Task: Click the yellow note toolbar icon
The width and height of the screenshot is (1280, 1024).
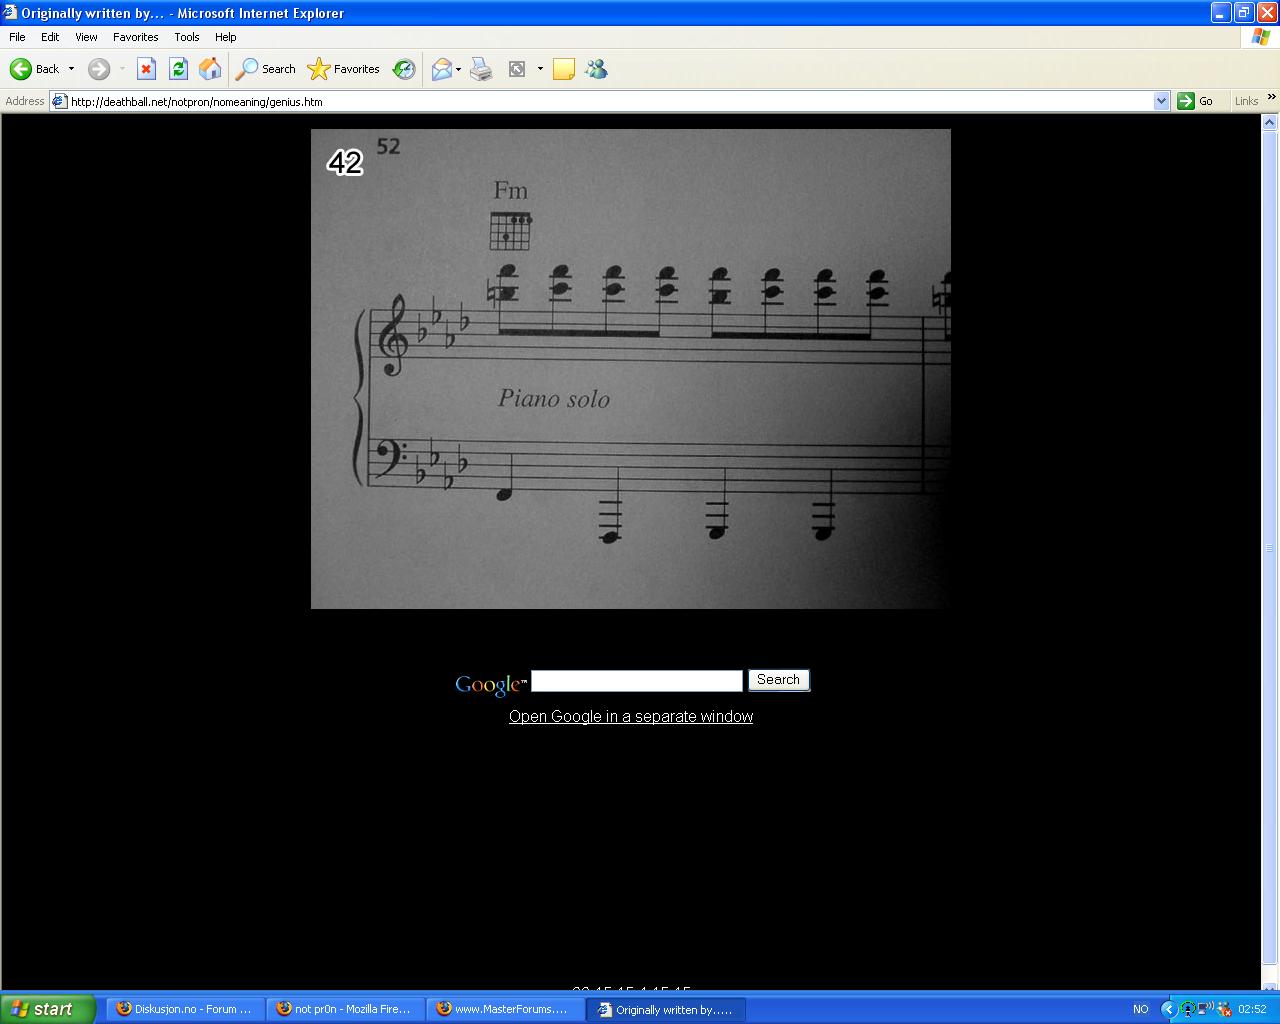Action: click(564, 69)
